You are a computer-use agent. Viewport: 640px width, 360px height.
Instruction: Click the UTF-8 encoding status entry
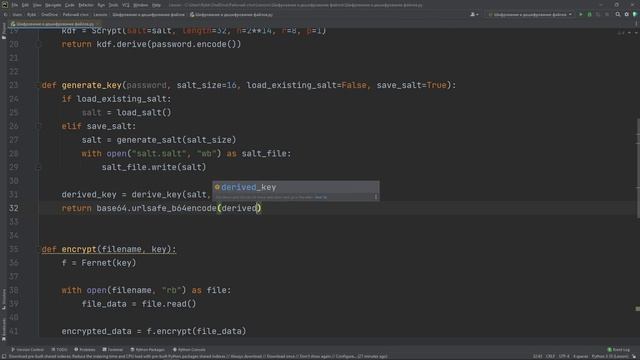point(564,356)
